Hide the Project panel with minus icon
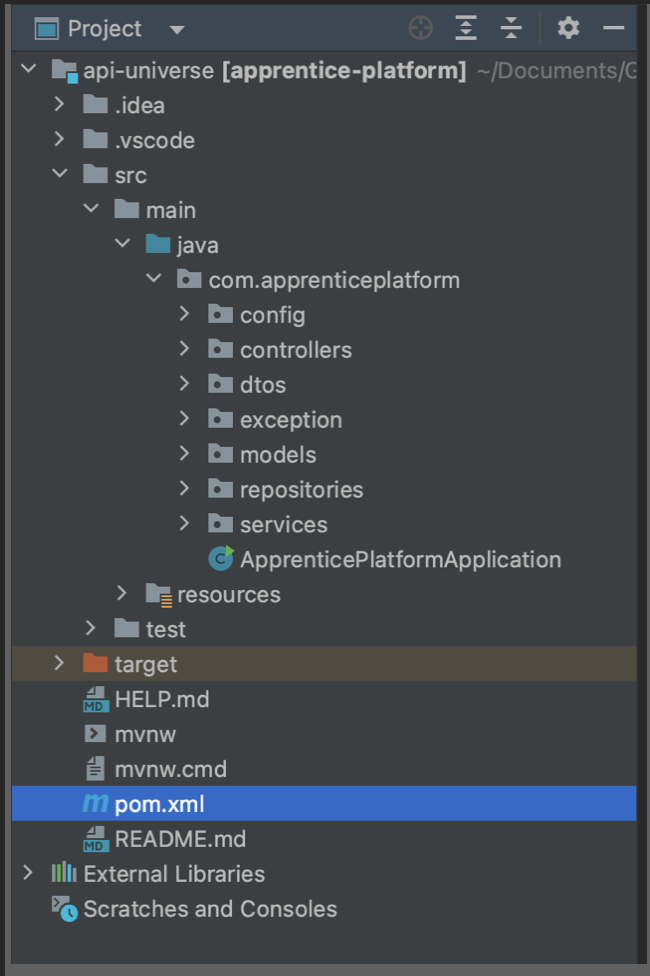Screen dimensions: 650x976 [614, 28]
